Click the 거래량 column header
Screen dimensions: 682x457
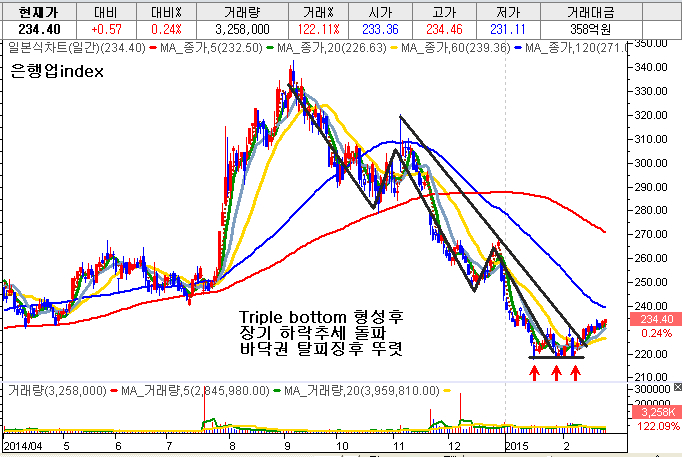coord(238,10)
